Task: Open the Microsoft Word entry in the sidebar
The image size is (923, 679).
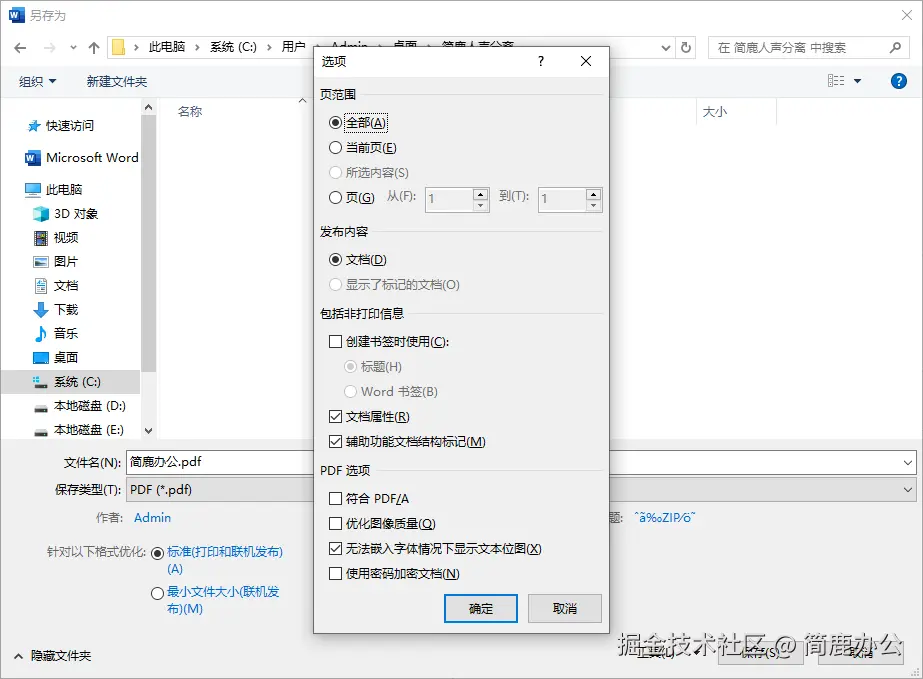Action: [x=92, y=157]
